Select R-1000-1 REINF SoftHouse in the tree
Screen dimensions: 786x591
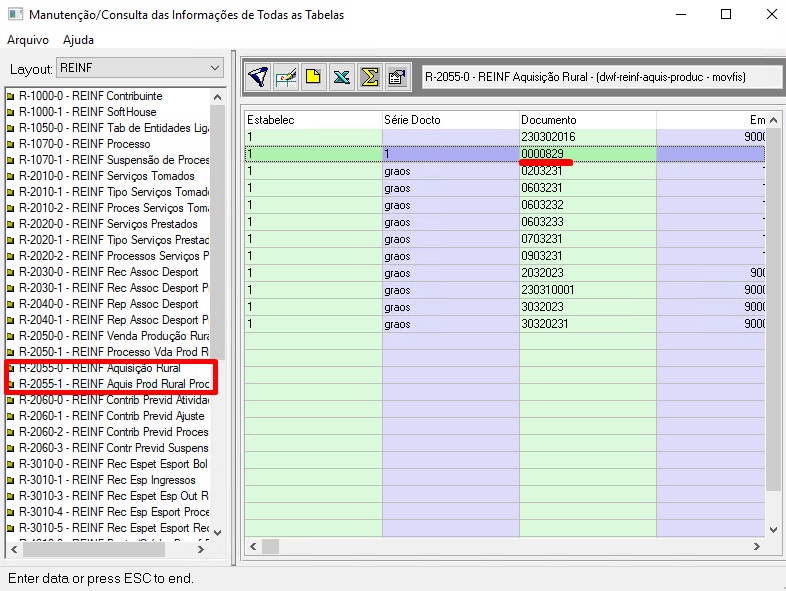coord(88,112)
